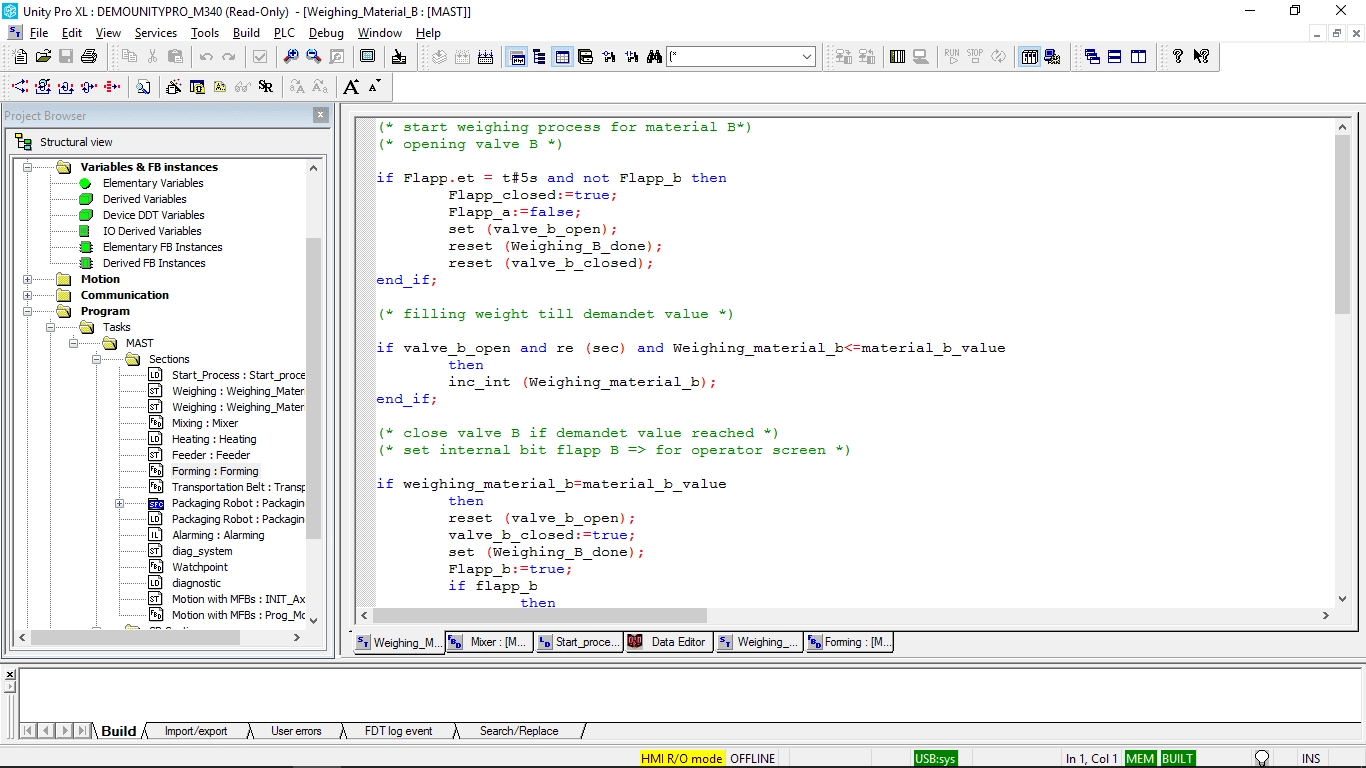The width and height of the screenshot is (1366, 768).
Task: Click the IF statement icon in ST toolbar
Action: (x=20, y=87)
